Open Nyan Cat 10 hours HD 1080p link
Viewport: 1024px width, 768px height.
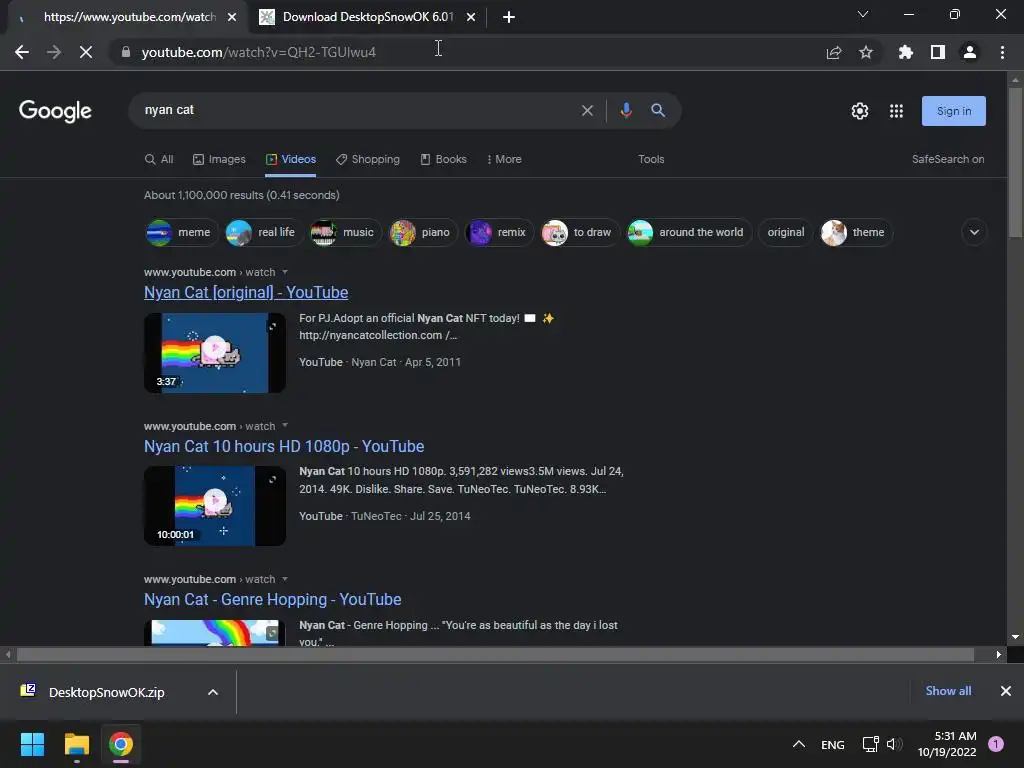point(284,447)
